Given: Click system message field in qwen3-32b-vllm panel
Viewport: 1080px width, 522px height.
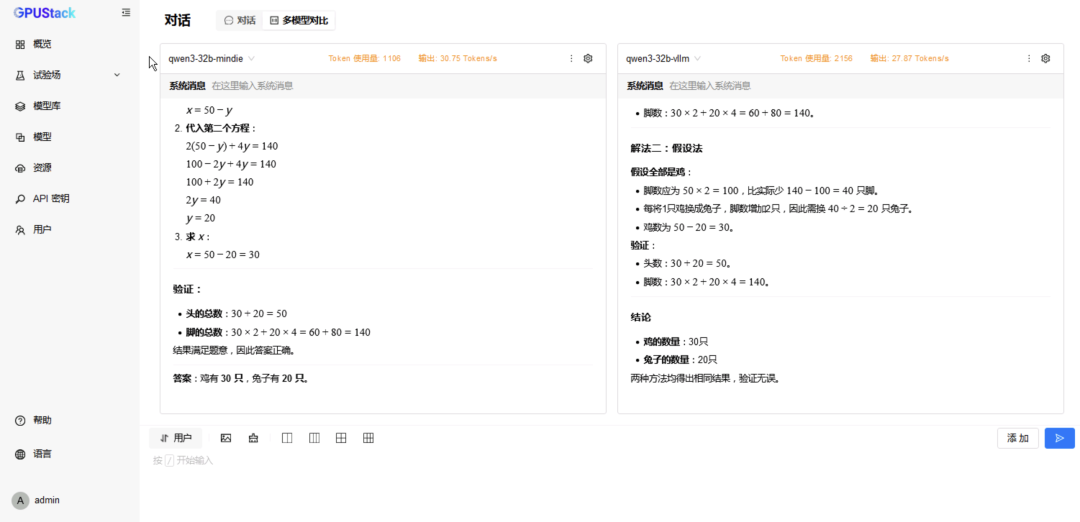Looking at the screenshot, I should click(840, 86).
